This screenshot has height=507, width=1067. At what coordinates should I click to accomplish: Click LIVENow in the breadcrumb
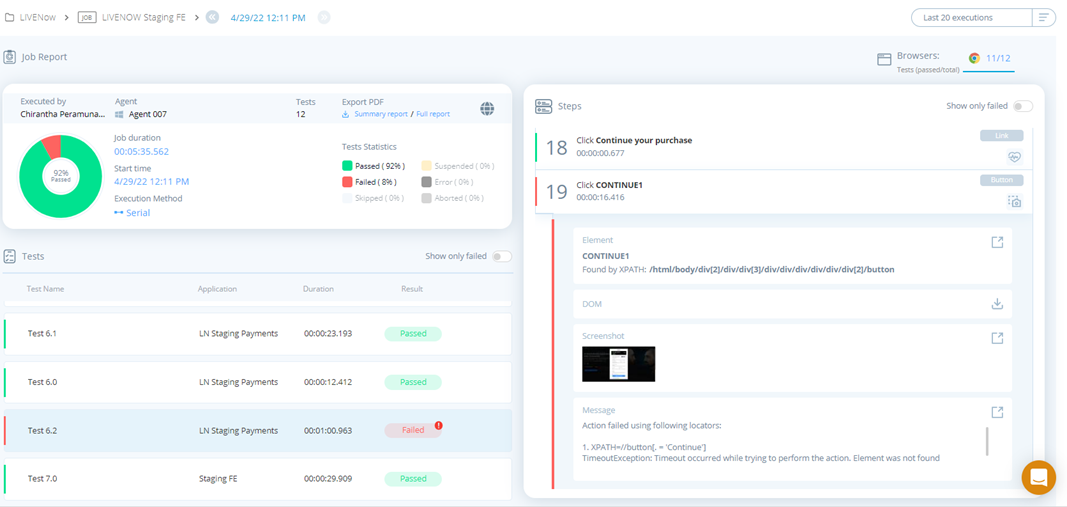coord(39,17)
